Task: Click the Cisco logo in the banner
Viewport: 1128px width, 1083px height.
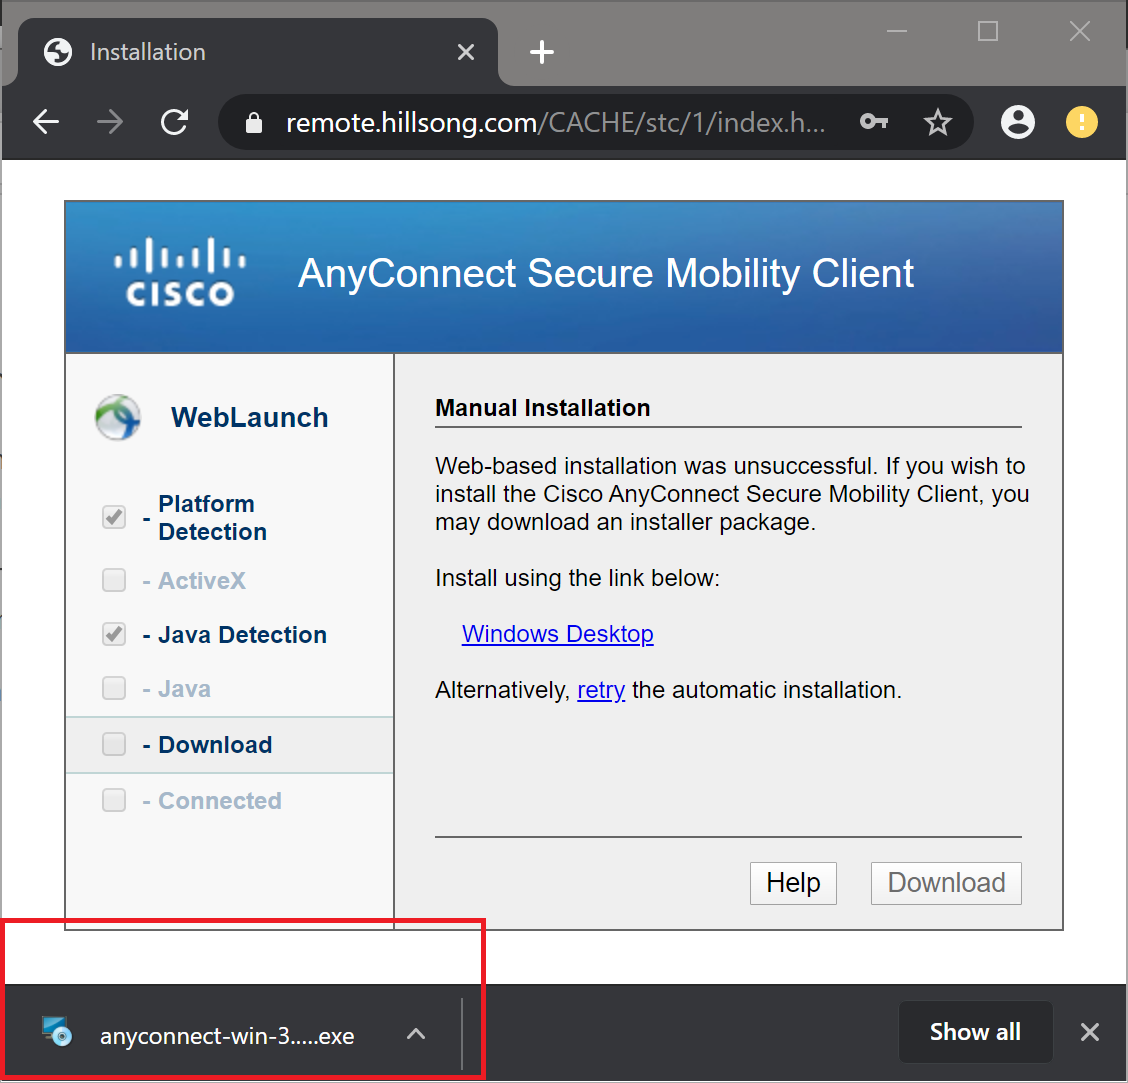Action: point(180,272)
